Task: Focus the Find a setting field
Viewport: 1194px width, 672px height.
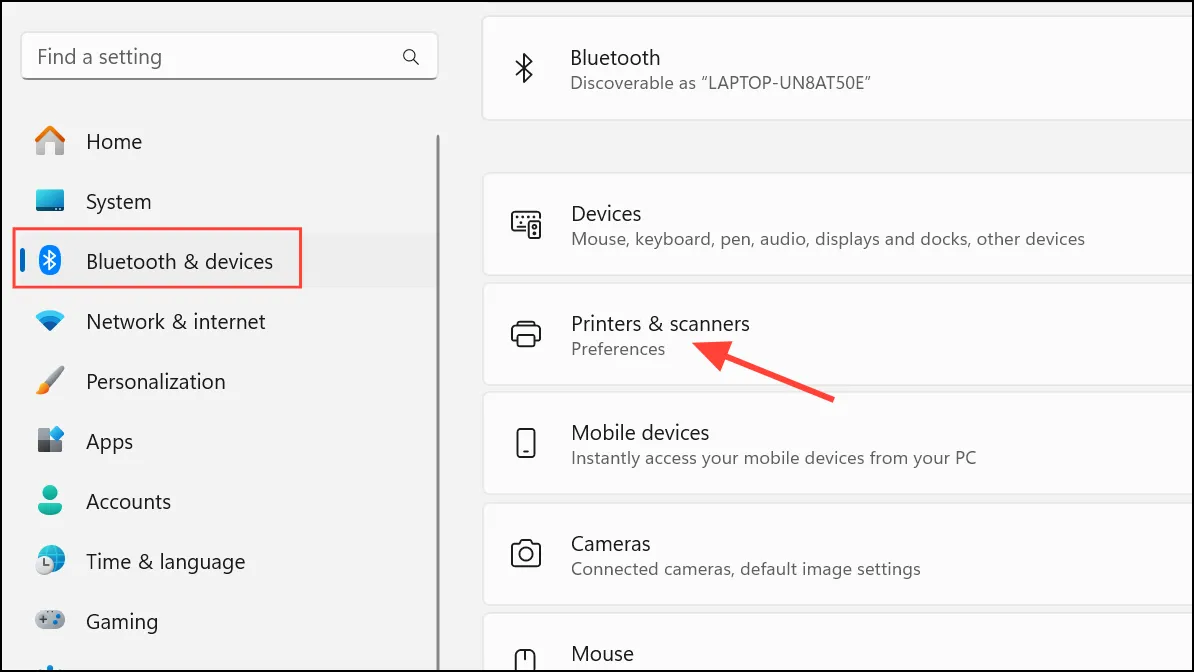Action: pyautogui.click(x=229, y=56)
